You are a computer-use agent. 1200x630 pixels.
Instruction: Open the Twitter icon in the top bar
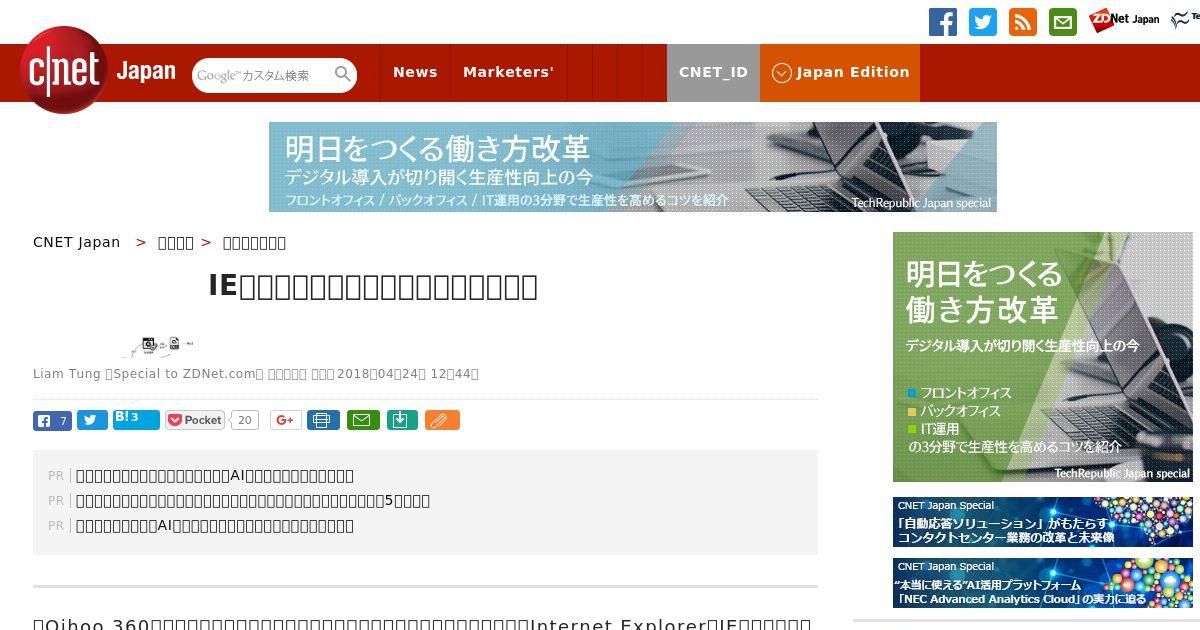[983, 22]
